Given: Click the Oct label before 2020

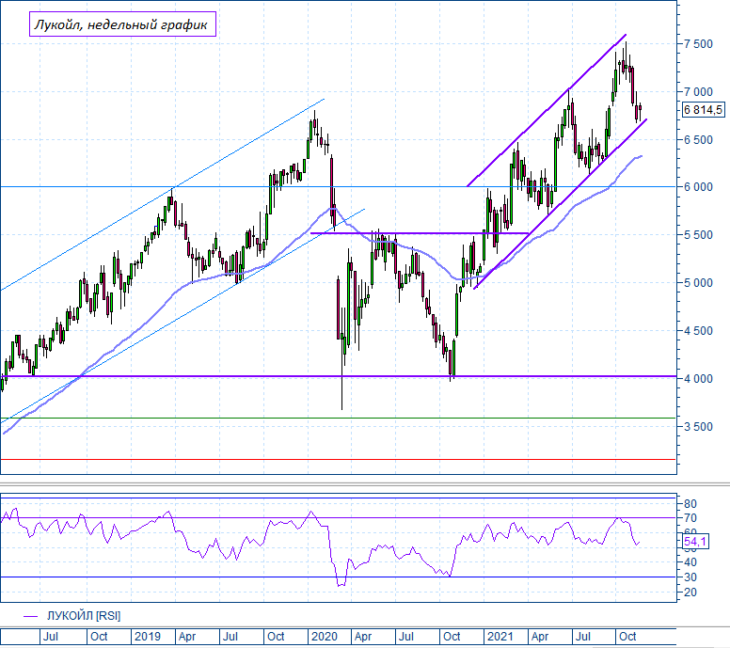Looking at the screenshot, I should pyautogui.click(x=276, y=636).
